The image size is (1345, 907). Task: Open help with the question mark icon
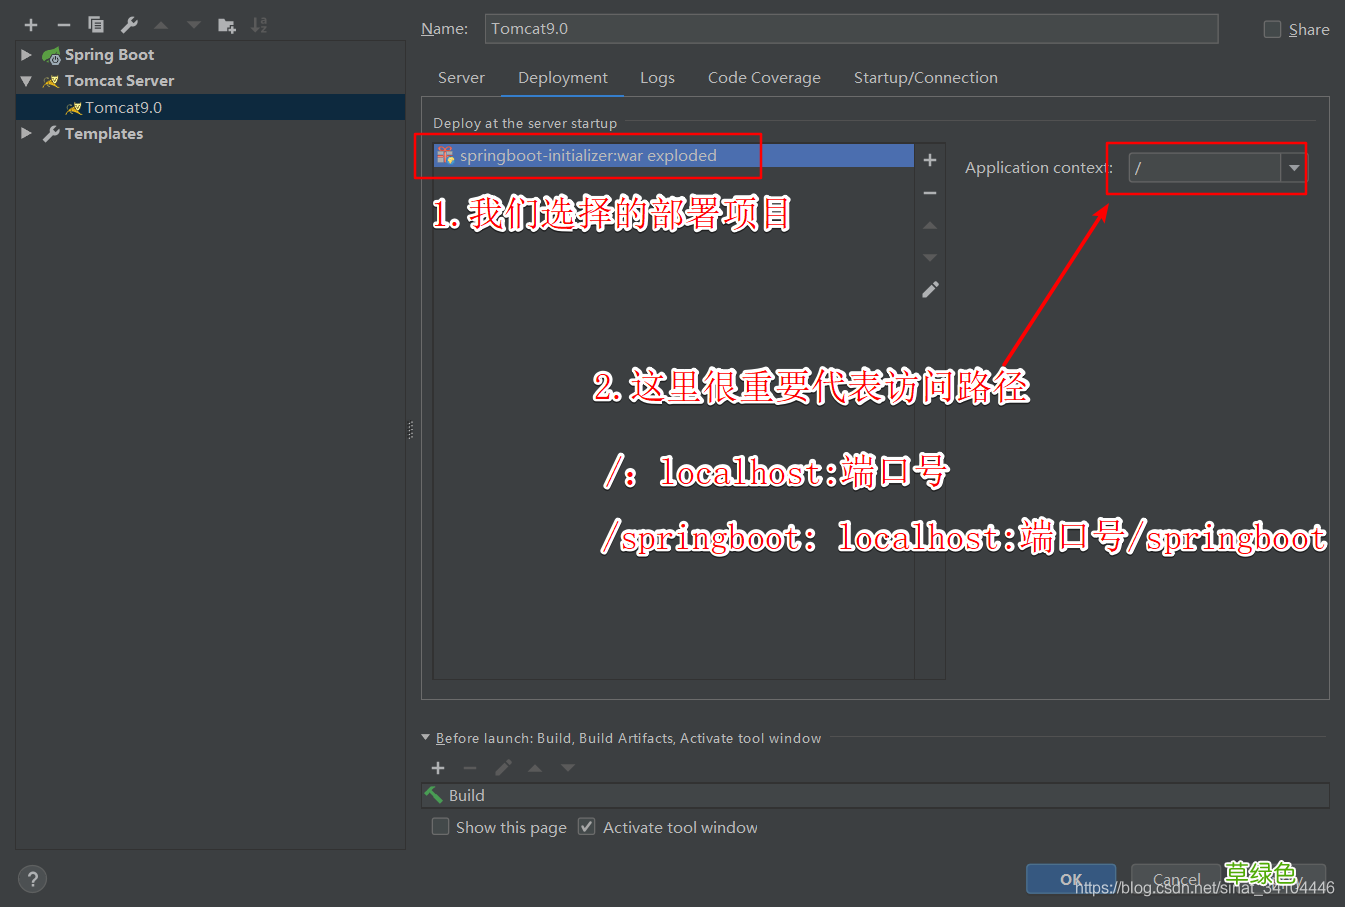tap(32, 878)
